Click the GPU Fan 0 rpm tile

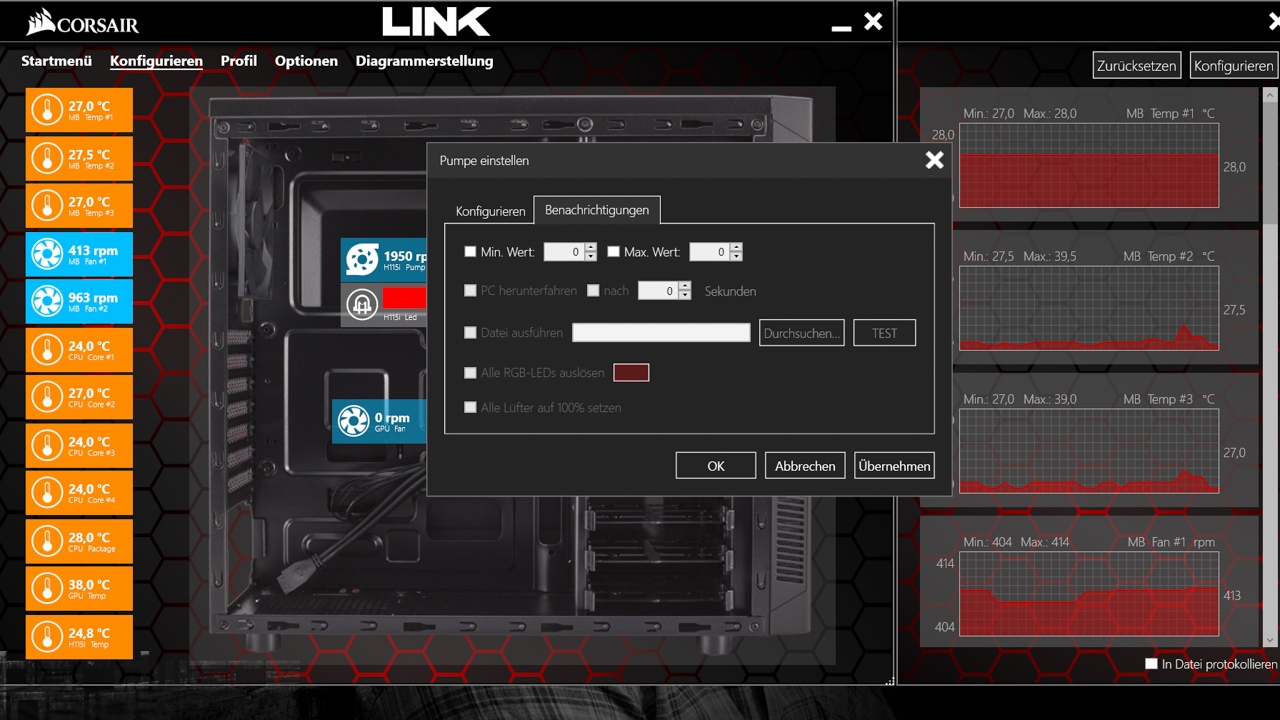coord(379,421)
